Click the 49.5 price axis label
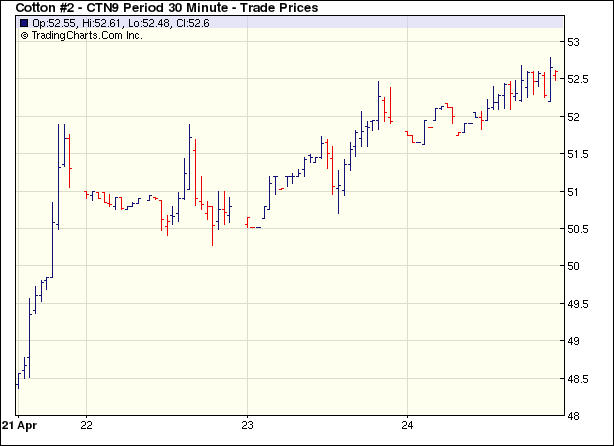The image size is (614, 446). click(579, 304)
